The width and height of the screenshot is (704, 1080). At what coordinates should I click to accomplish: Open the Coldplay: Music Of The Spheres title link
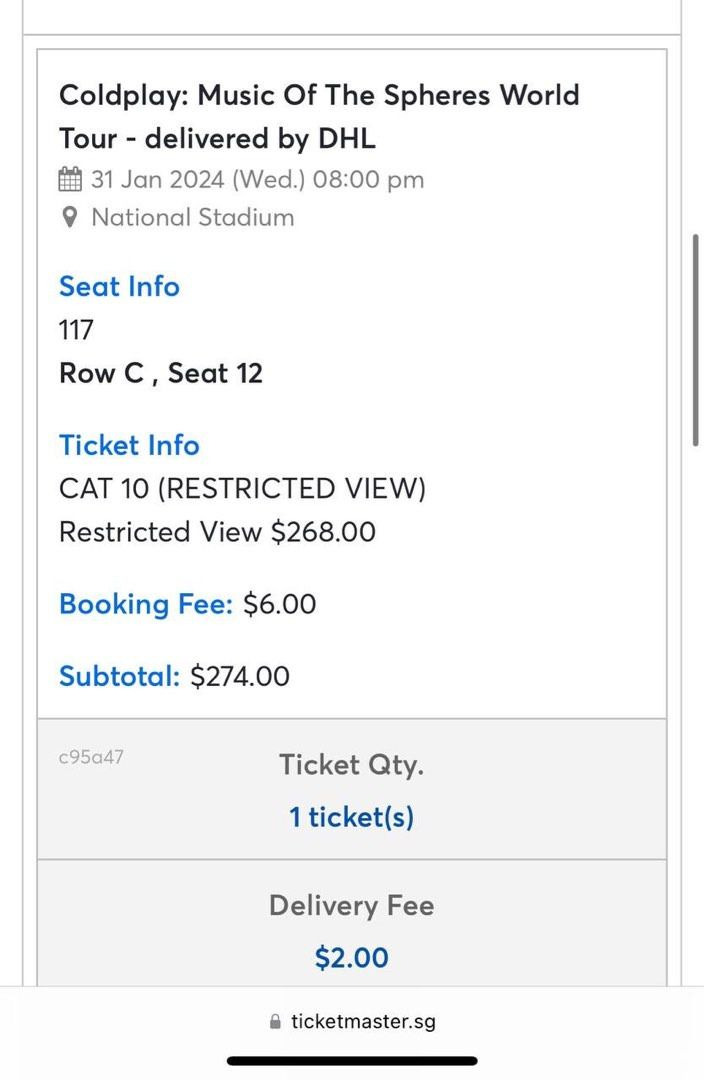tap(319, 116)
